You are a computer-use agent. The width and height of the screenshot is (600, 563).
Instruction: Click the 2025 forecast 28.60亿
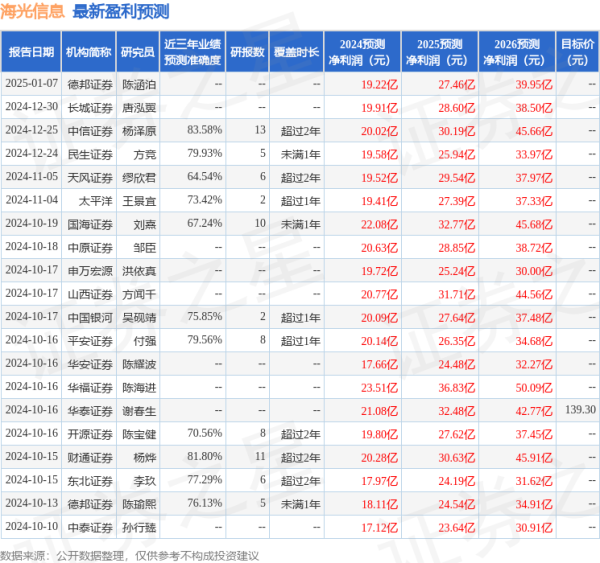pyautogui.click(x=457, y=108)
